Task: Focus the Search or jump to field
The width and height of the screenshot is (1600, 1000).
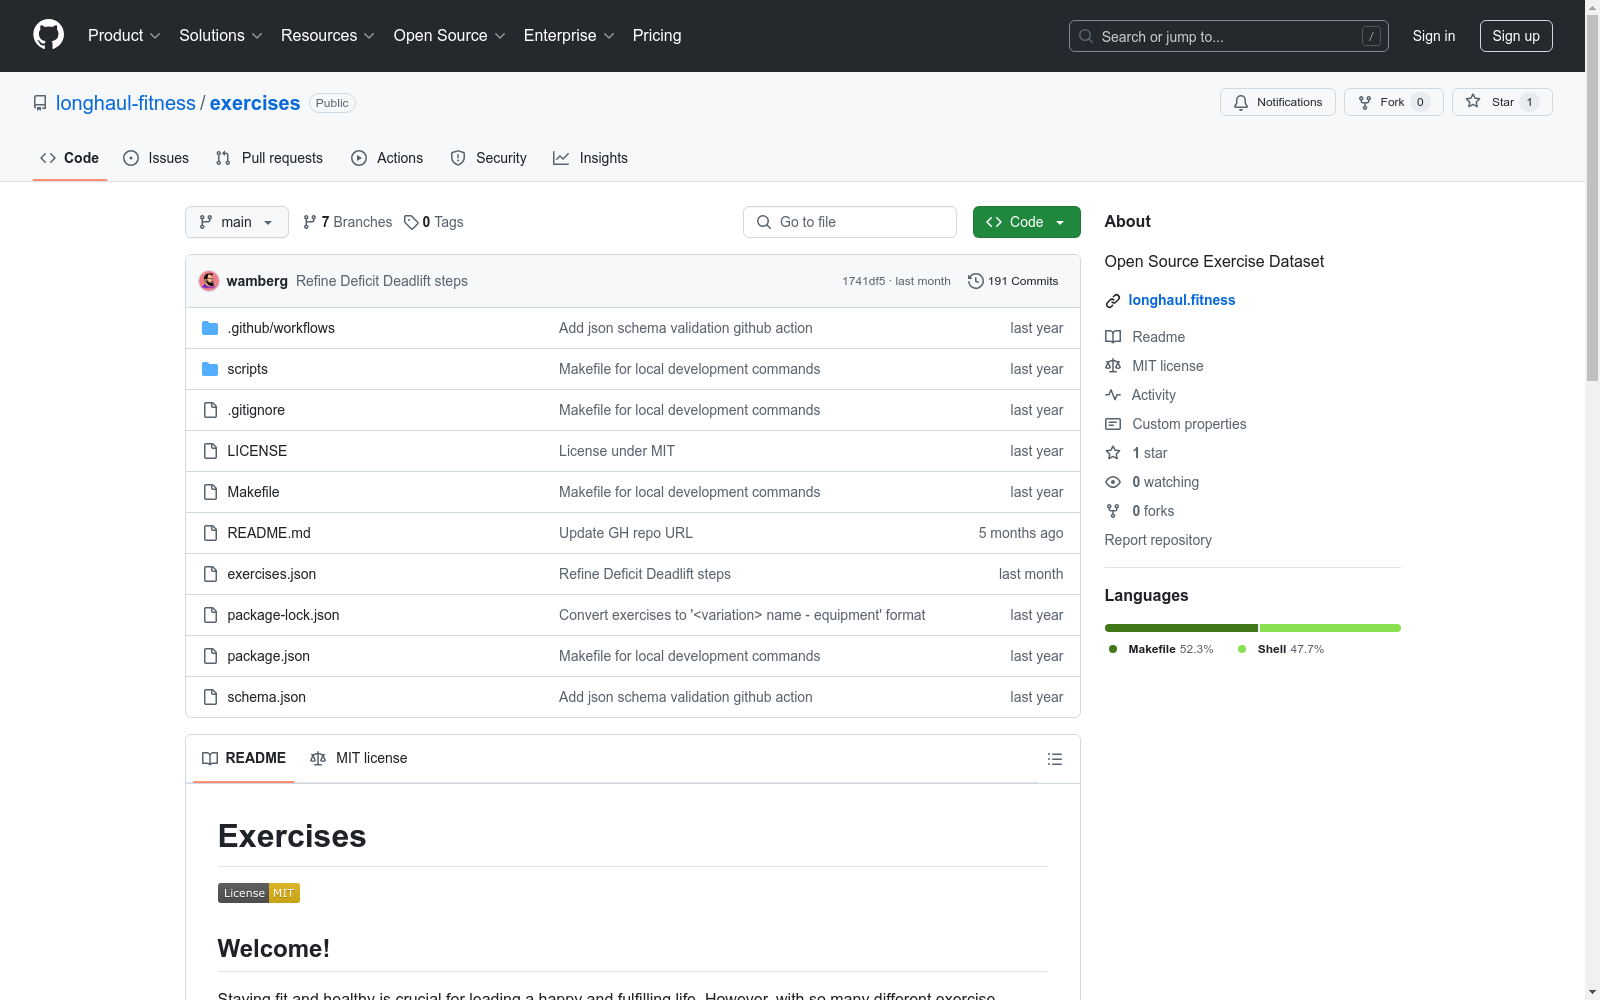Action: click(x=1229, y=36)
